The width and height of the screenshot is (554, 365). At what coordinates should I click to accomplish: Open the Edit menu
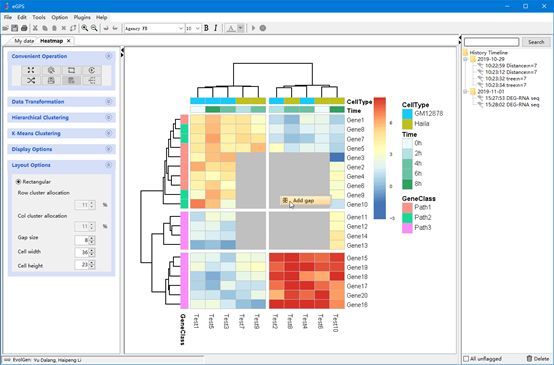click(x=22, y=17)
